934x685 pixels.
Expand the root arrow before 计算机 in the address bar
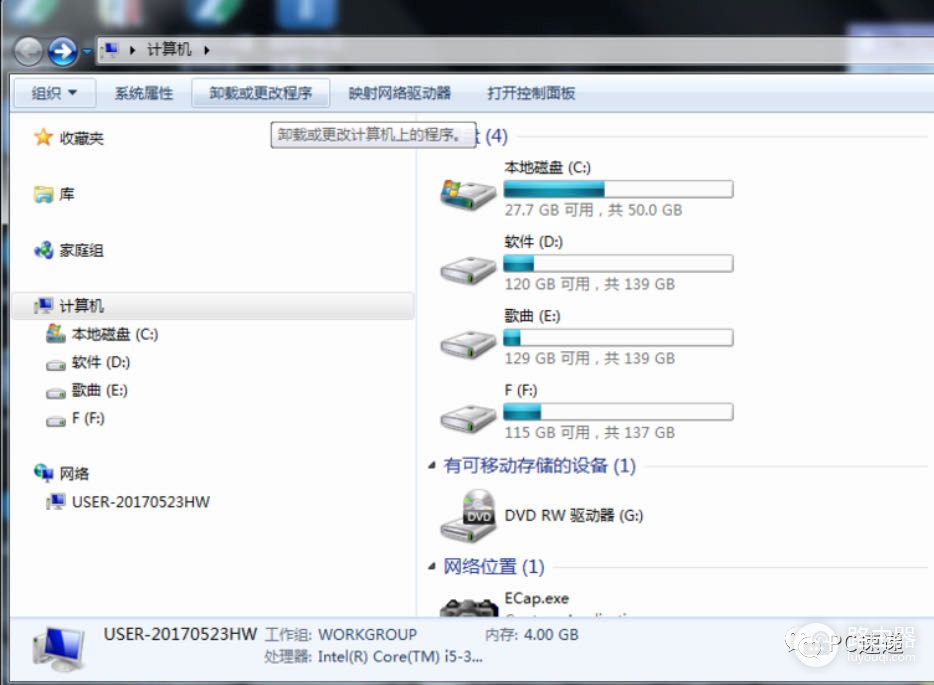click(132, 50)
